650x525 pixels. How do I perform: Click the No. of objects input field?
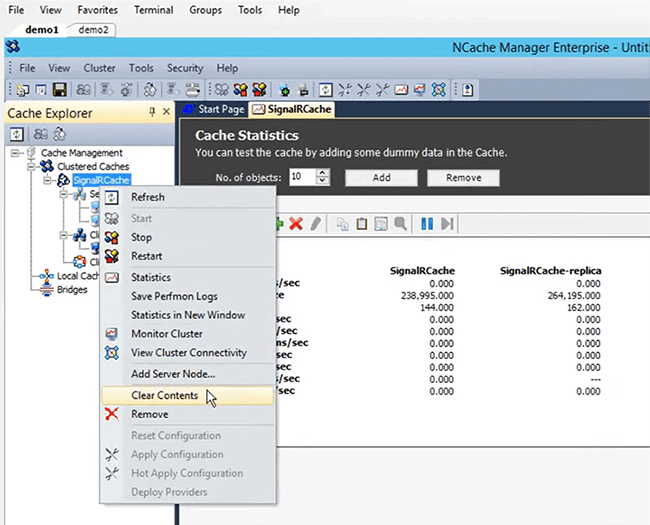tap(303, 177)
